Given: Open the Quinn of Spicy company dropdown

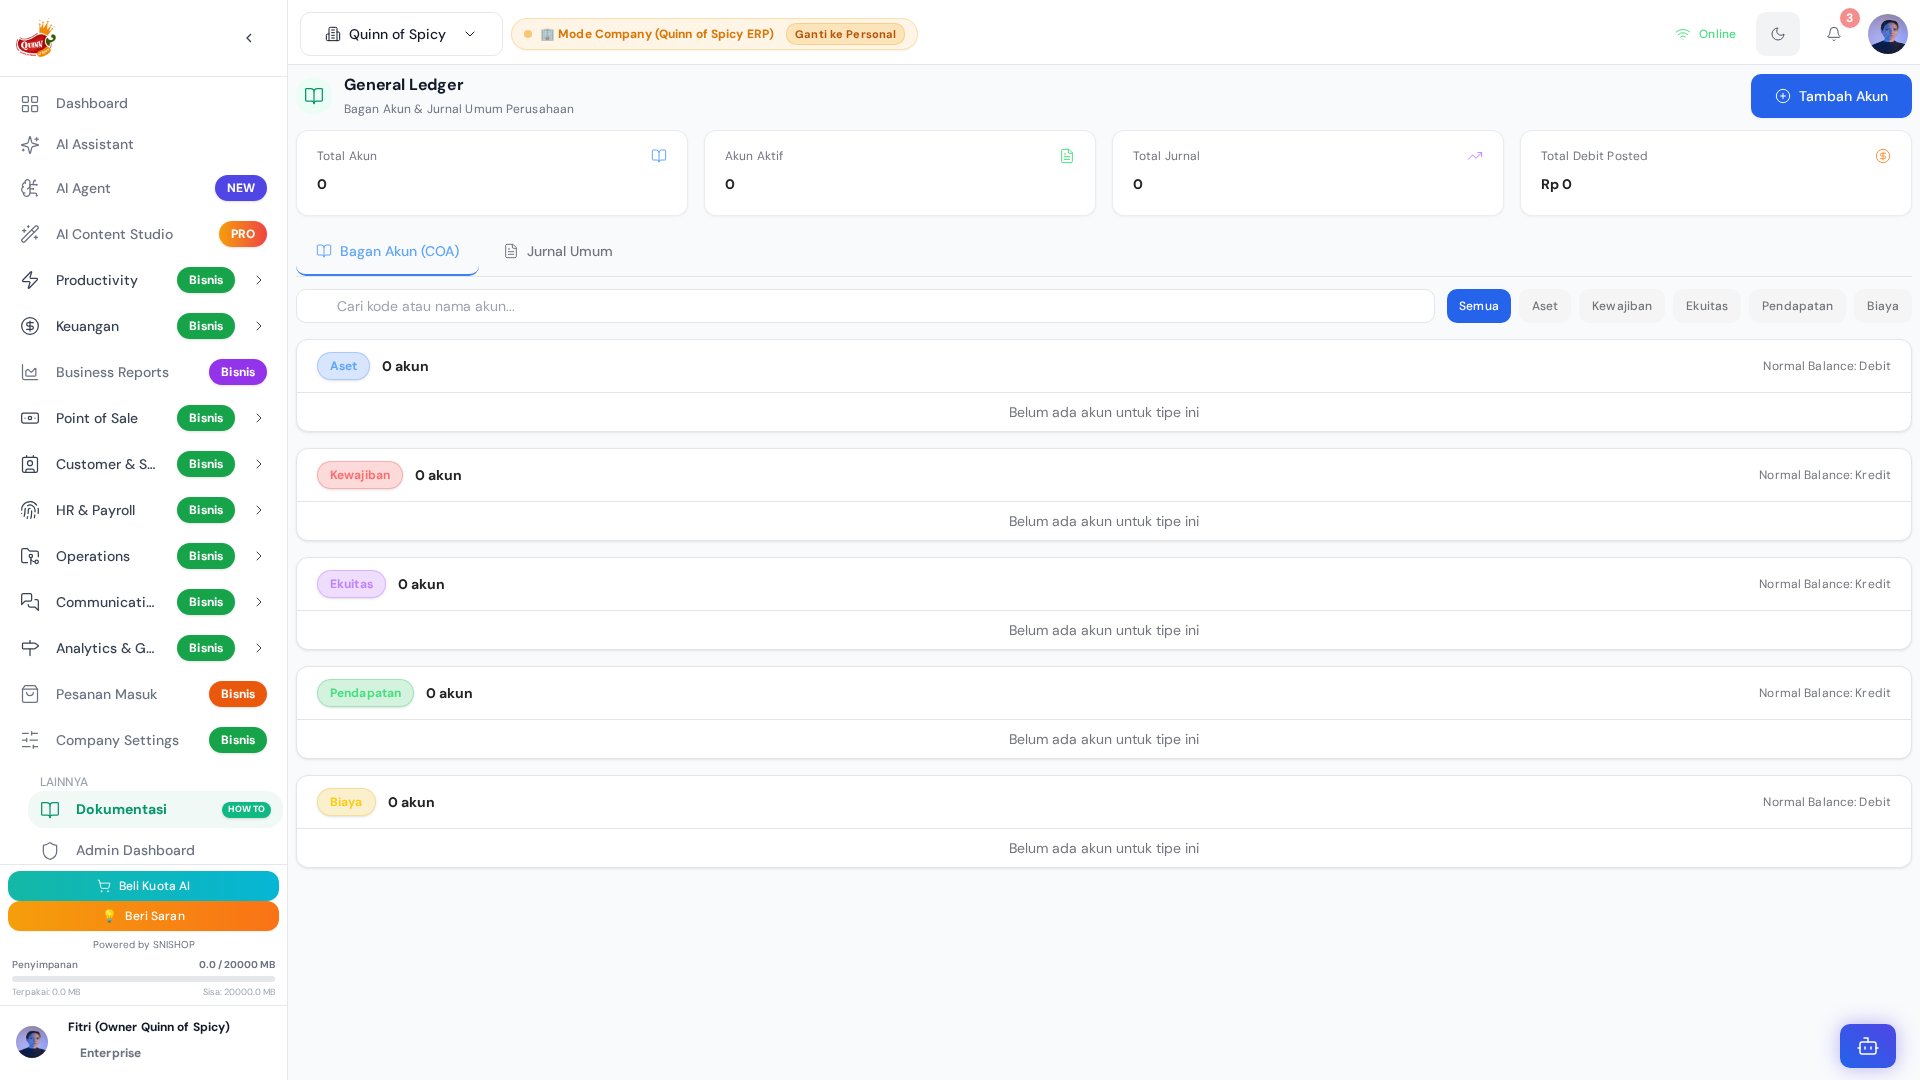Looking at the screenshot, I should (x=401, y=34).
